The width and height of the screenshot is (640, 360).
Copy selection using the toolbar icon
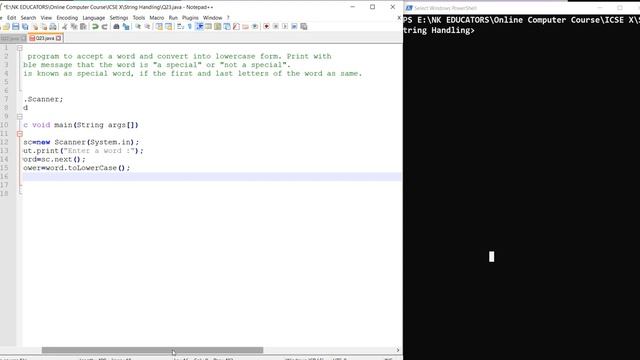point(74,27)
